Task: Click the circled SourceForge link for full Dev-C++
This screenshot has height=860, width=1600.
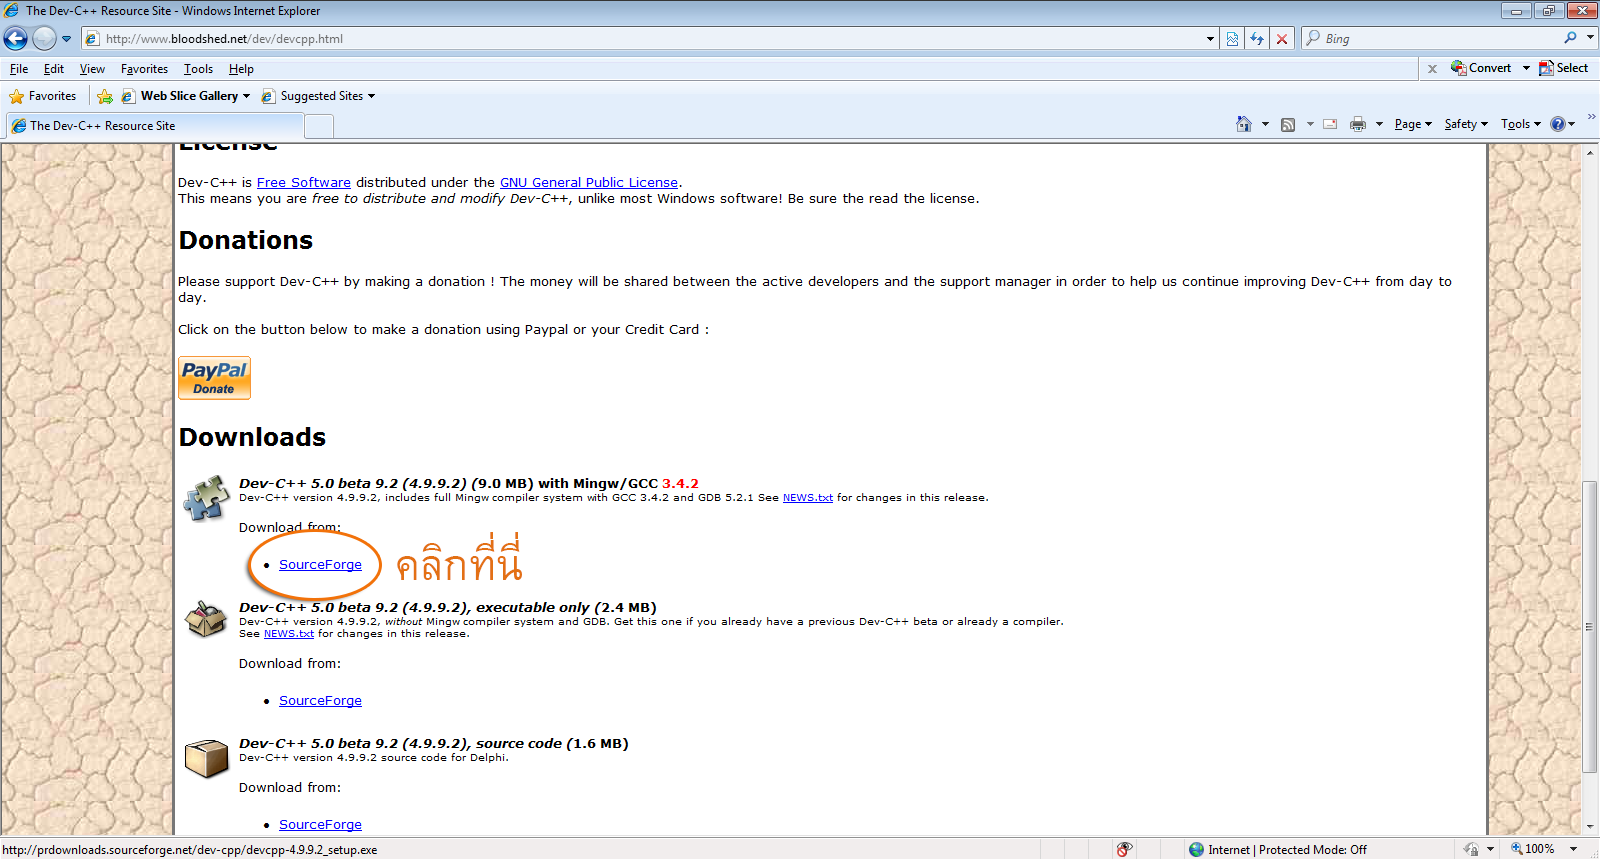Action: click(x=320, y=564)
